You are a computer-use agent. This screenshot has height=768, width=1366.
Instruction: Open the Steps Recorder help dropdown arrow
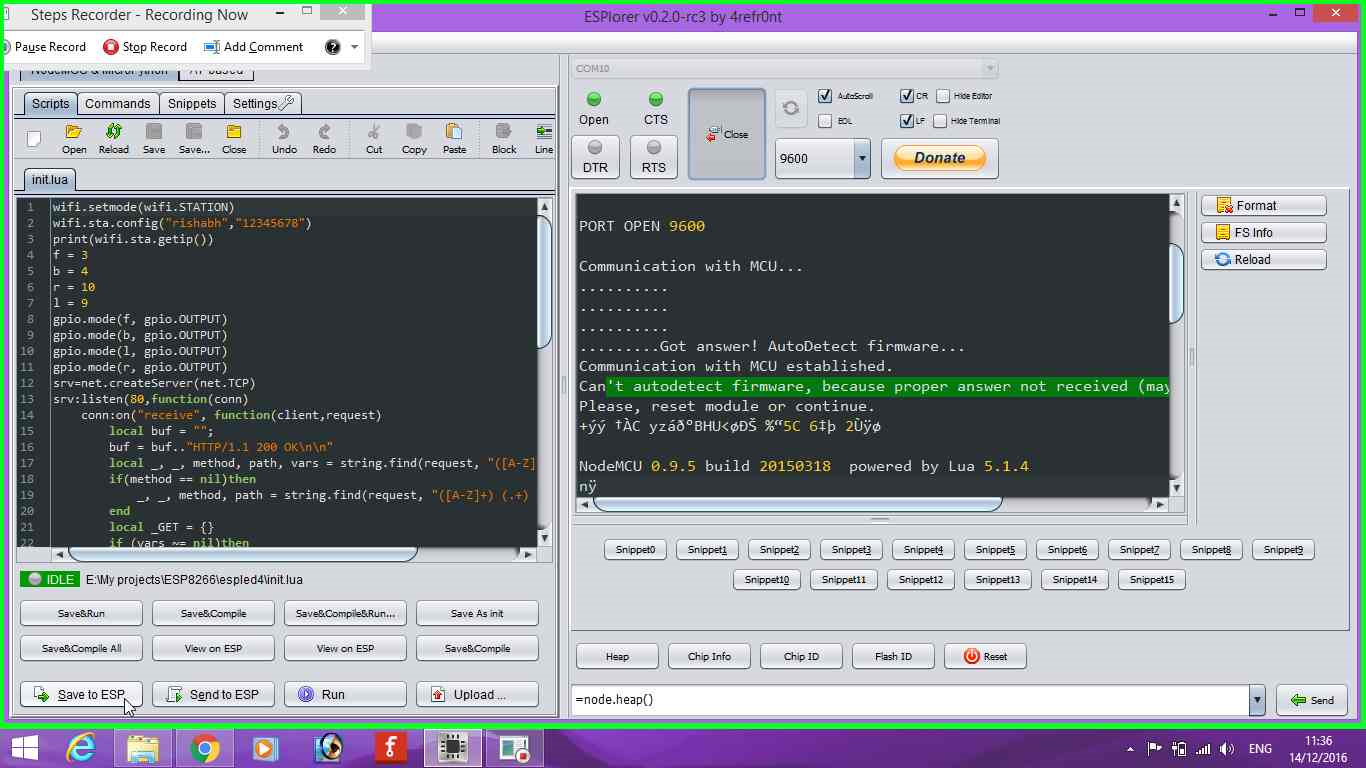point(354,47)
